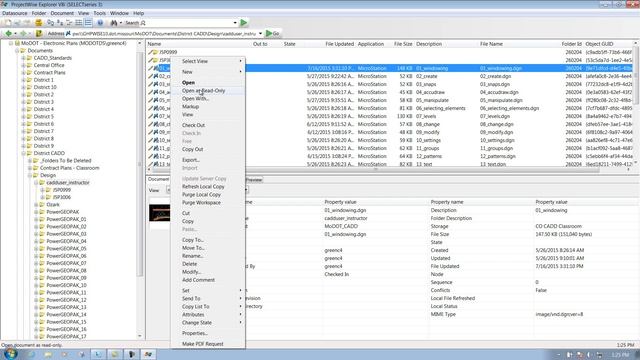Screen dimensions: 640x360
Task: Switch to small icons view in toolbar
Action: 60,23
